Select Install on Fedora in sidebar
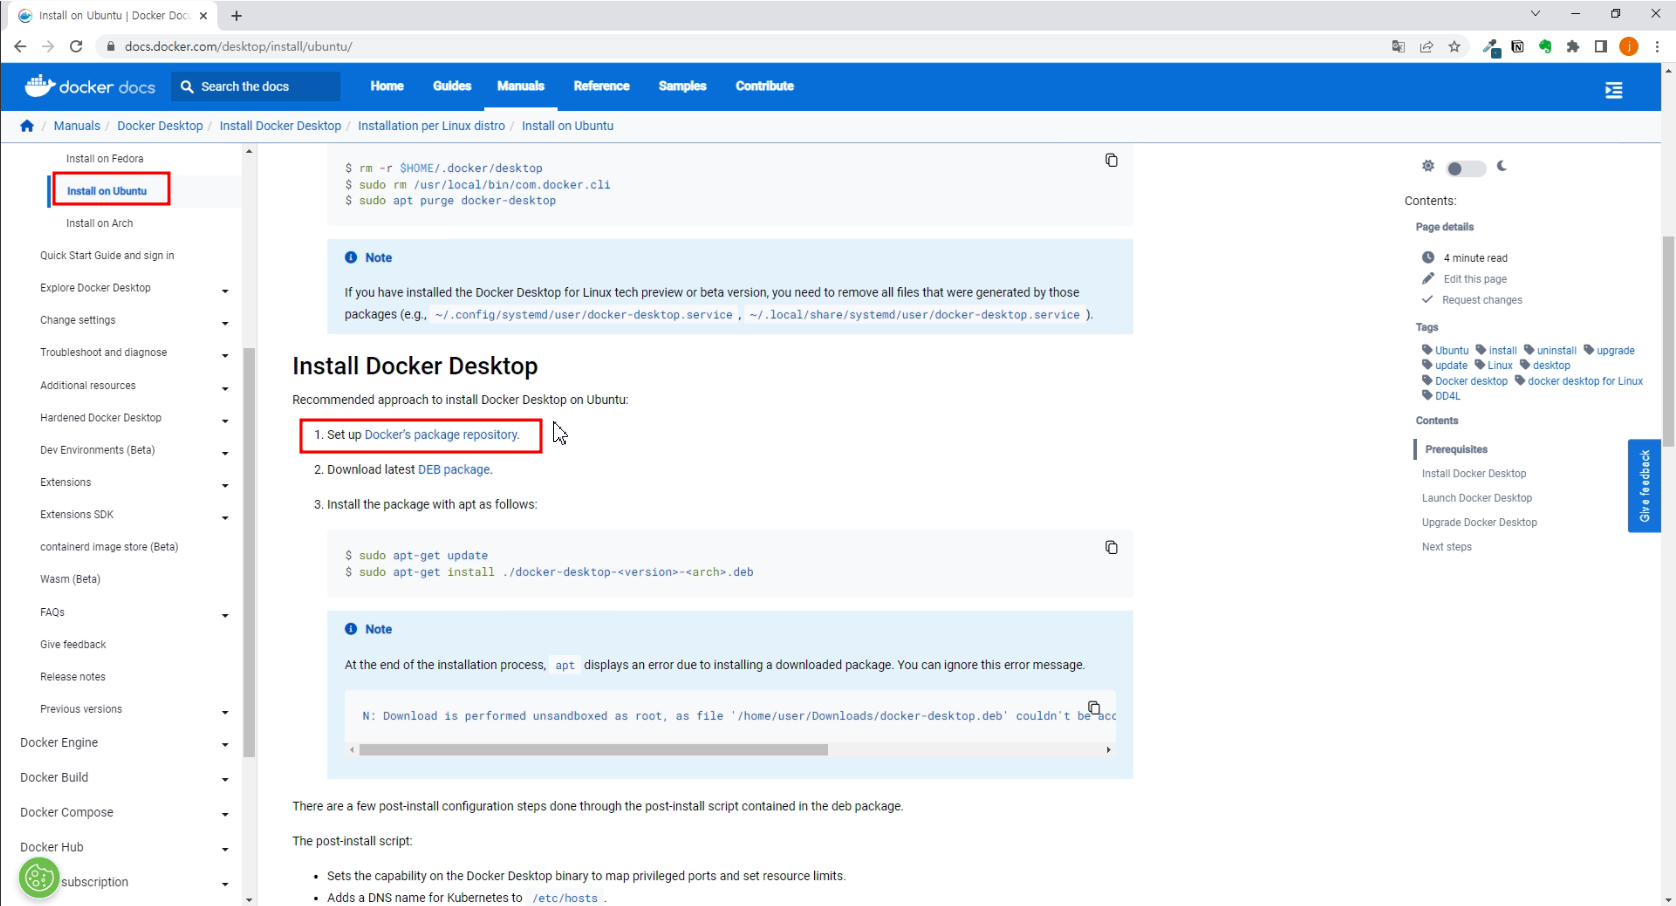This screenshot has height=906, width=1676. pos(105,159)
